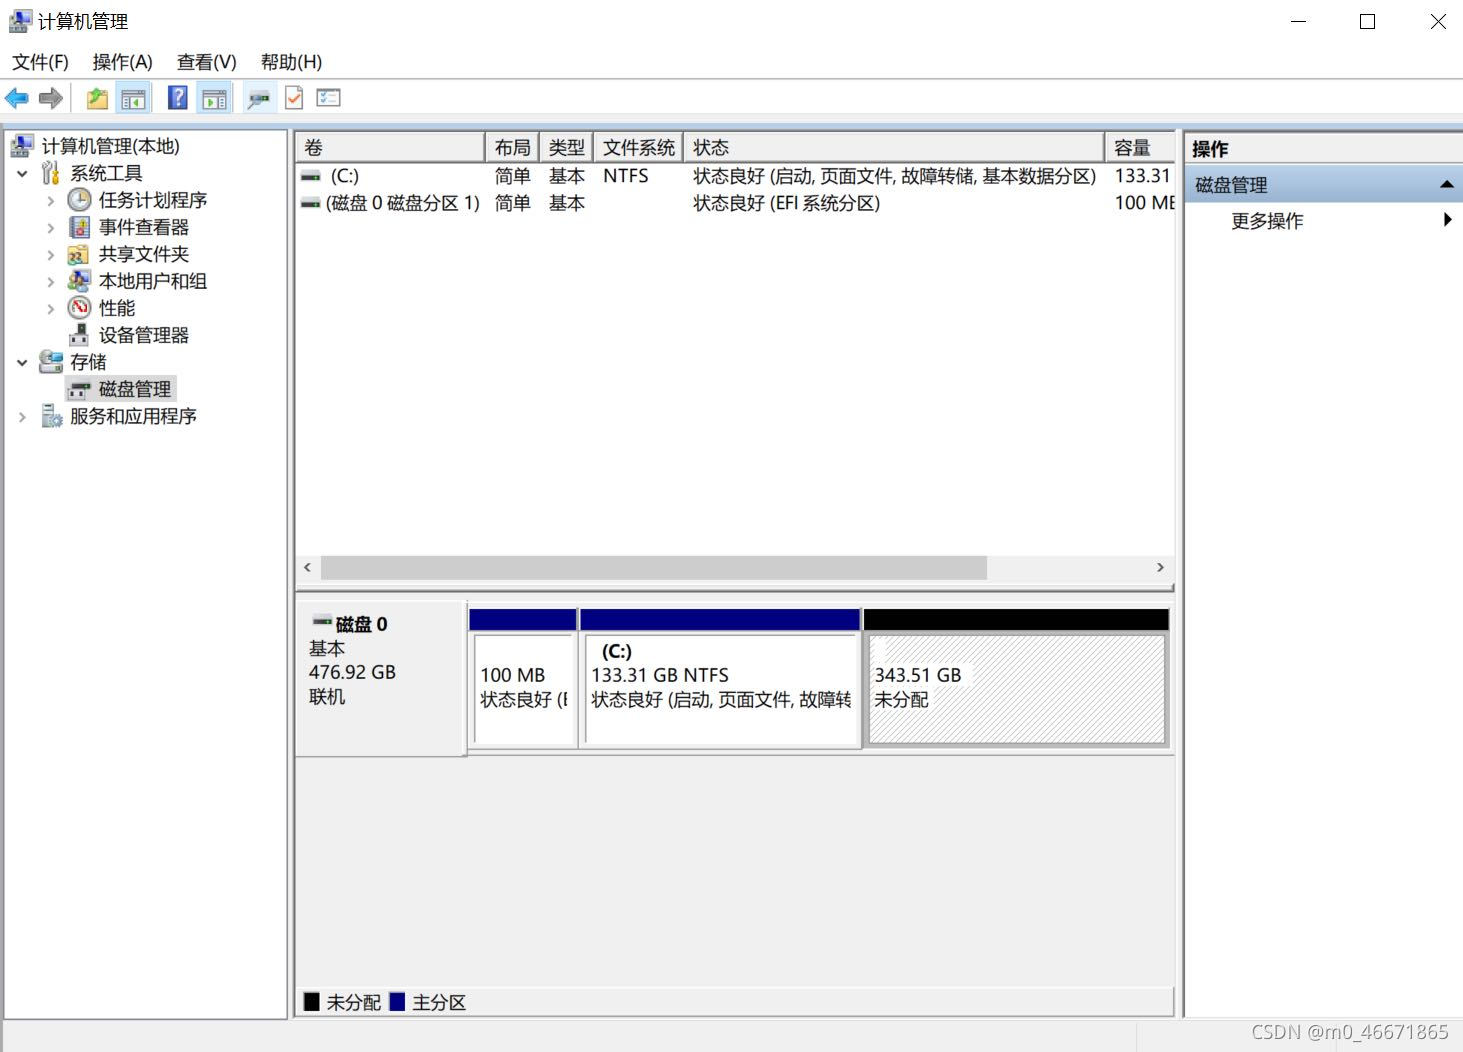The image size is (1463, 1052).
Task: Expand the 任务计划程序 node
Action: 50,200
